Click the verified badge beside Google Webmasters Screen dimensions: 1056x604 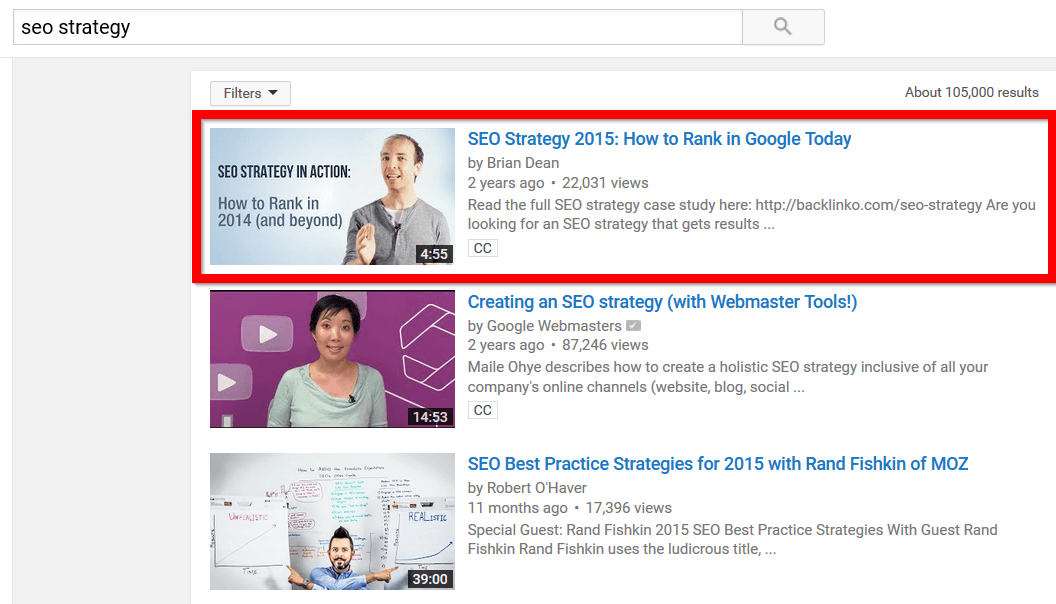[633, 326]
